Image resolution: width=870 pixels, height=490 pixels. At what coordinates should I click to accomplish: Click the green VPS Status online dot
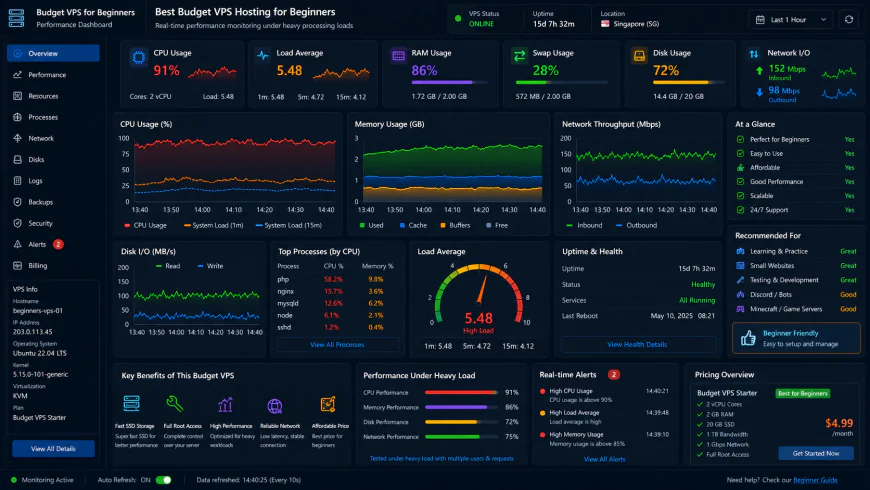[x=458, y=18]
